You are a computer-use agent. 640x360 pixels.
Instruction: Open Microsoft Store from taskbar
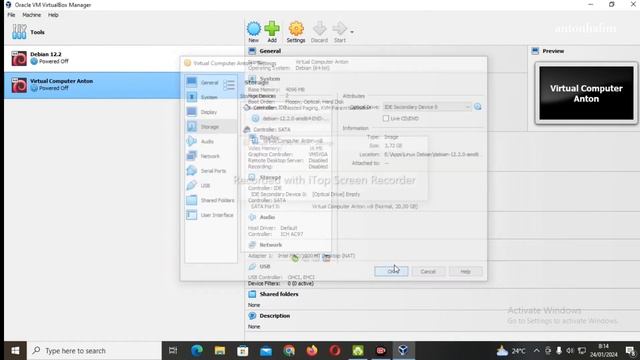[242, 351]
